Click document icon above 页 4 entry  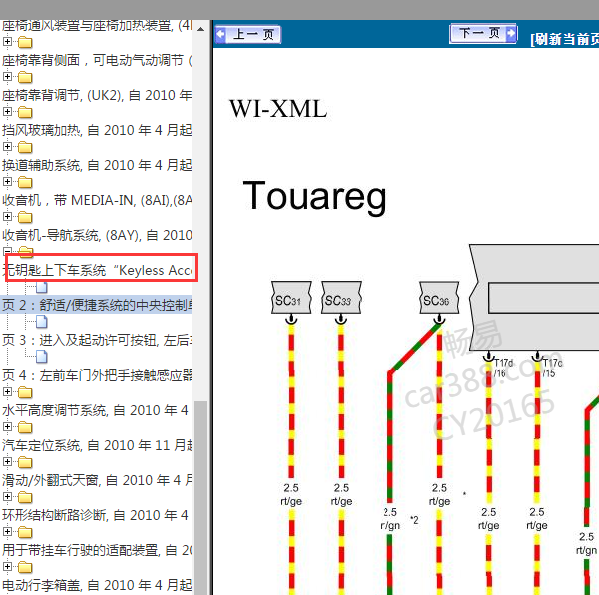coord(42,357)
